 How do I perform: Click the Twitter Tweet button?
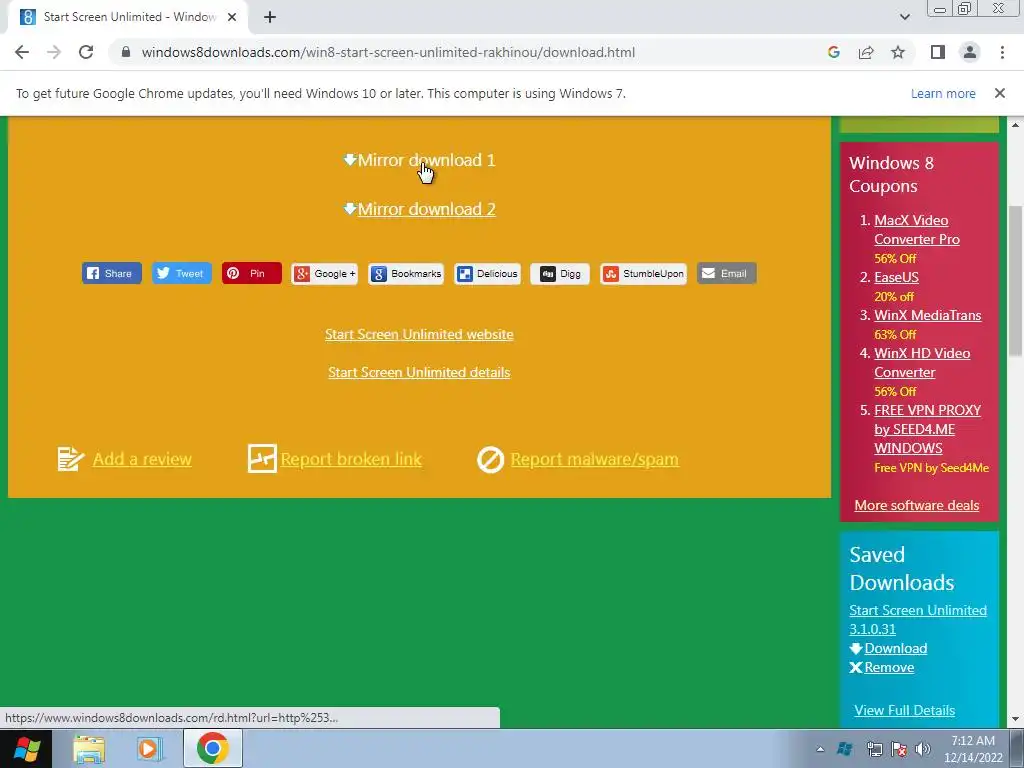click(182, 273)
